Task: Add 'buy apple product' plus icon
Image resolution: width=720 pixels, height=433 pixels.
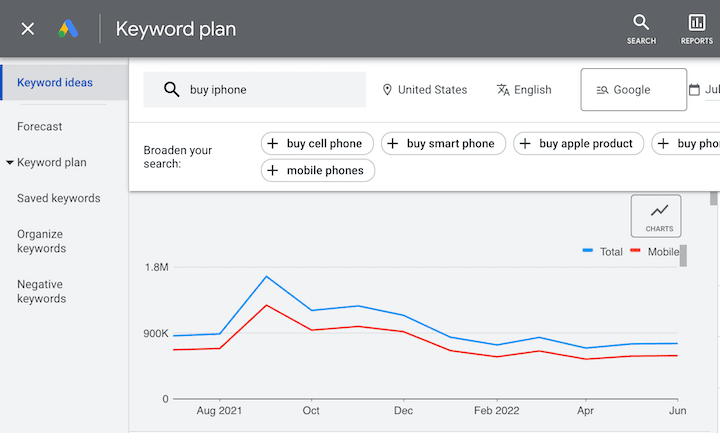Action: tap(525, 143)
